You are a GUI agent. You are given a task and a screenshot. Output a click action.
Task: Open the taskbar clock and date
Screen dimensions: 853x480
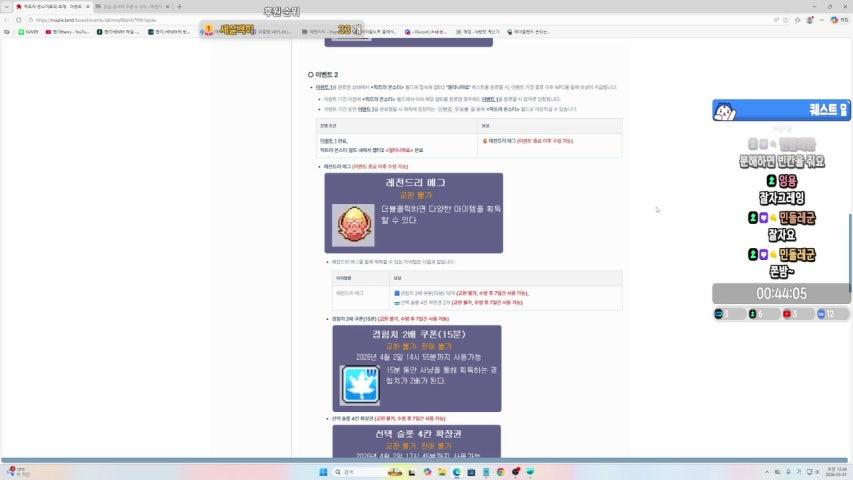(x=837, y=472)
